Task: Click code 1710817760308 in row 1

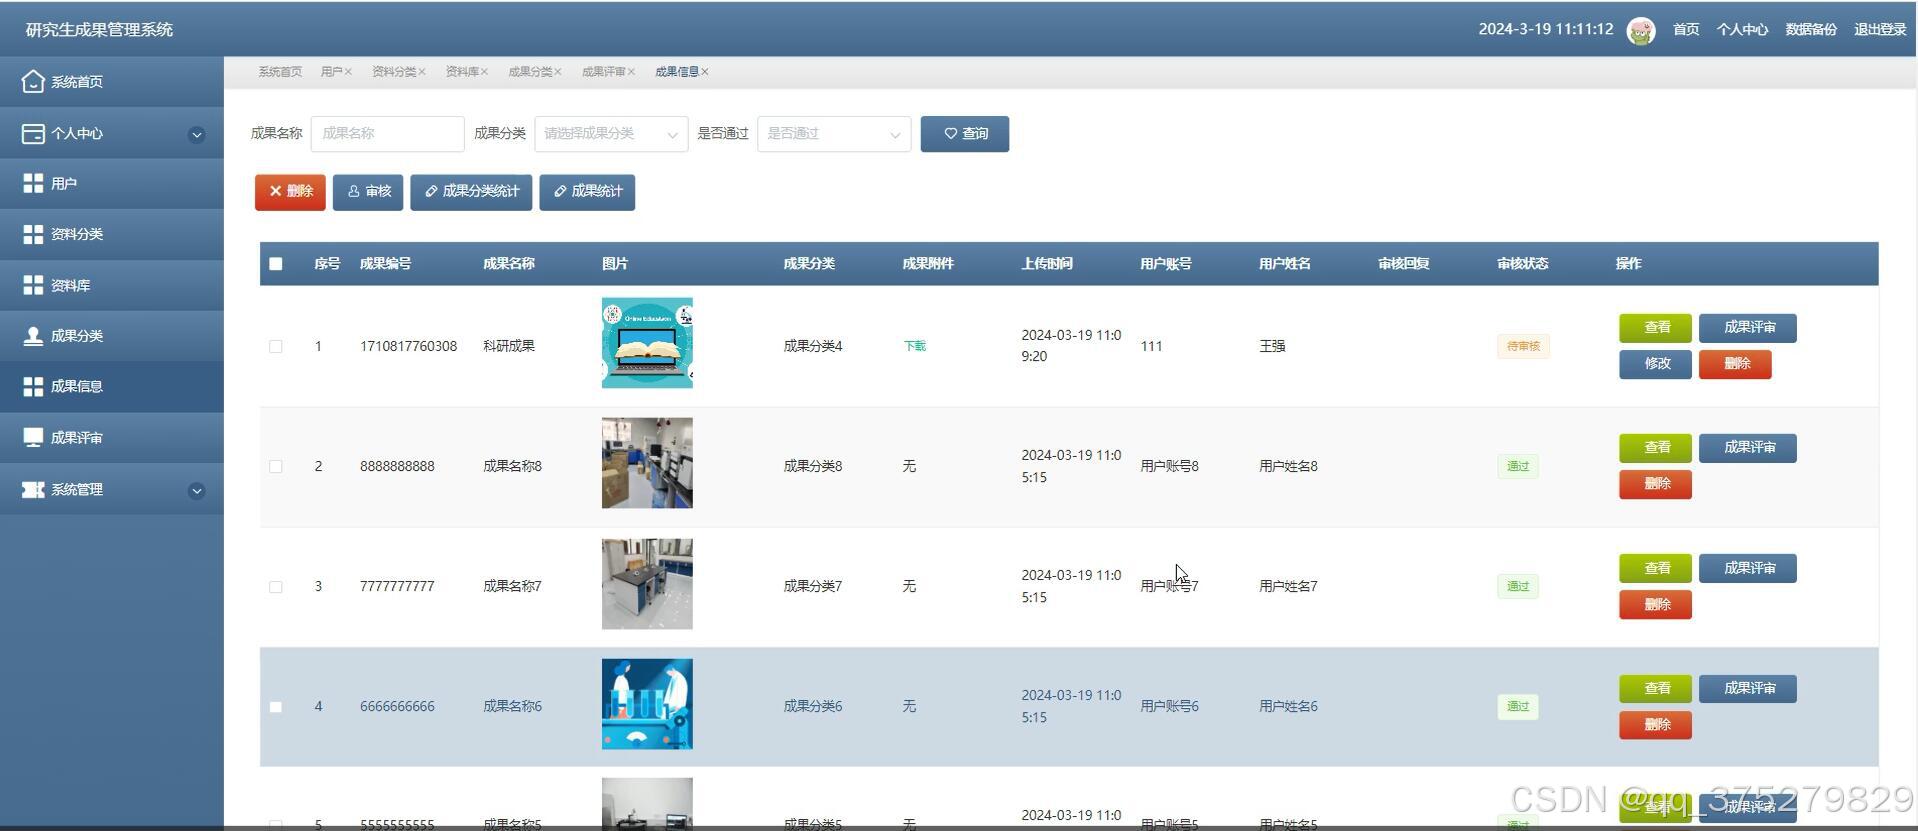Action: 408,346
